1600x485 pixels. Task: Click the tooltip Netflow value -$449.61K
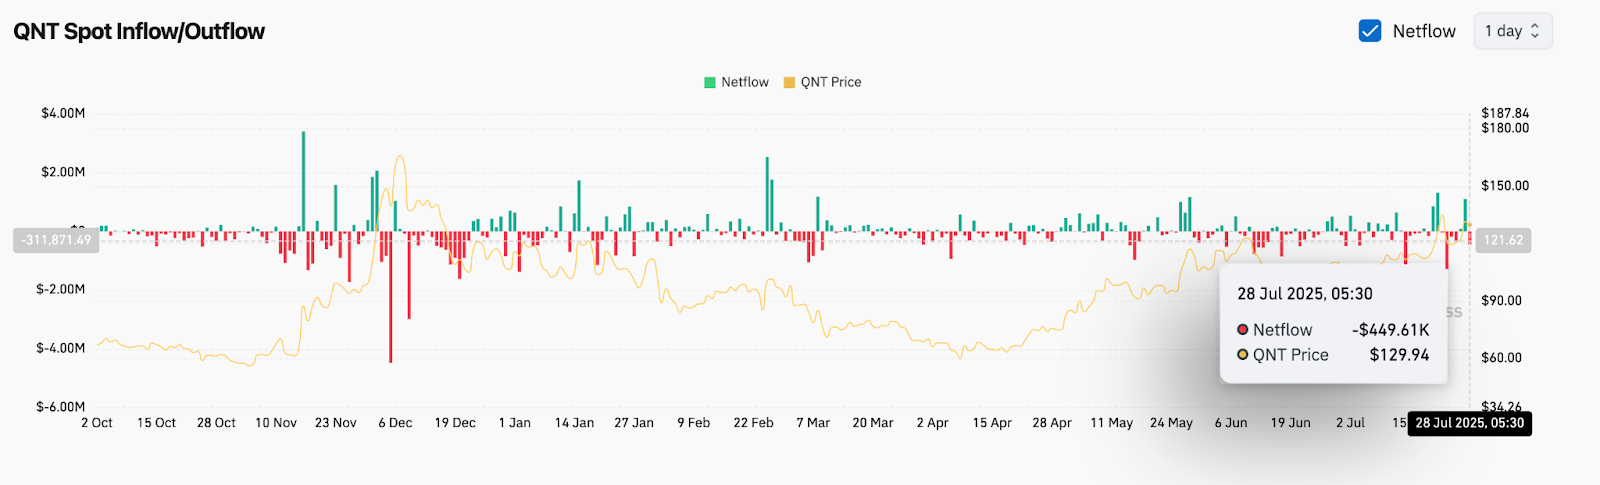tap(1391, 330)
